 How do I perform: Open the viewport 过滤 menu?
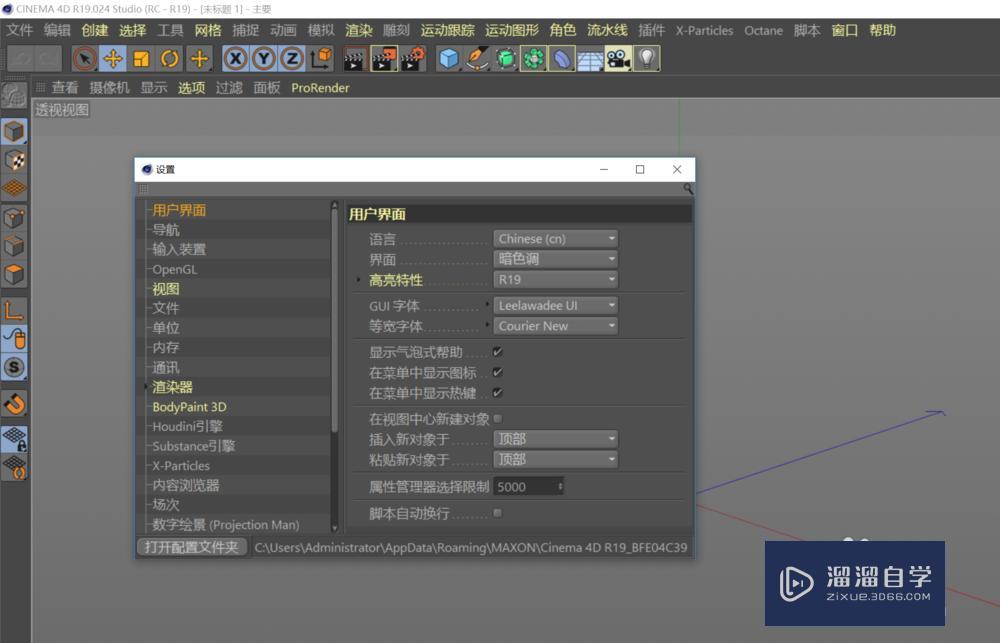tap(229, 87)
